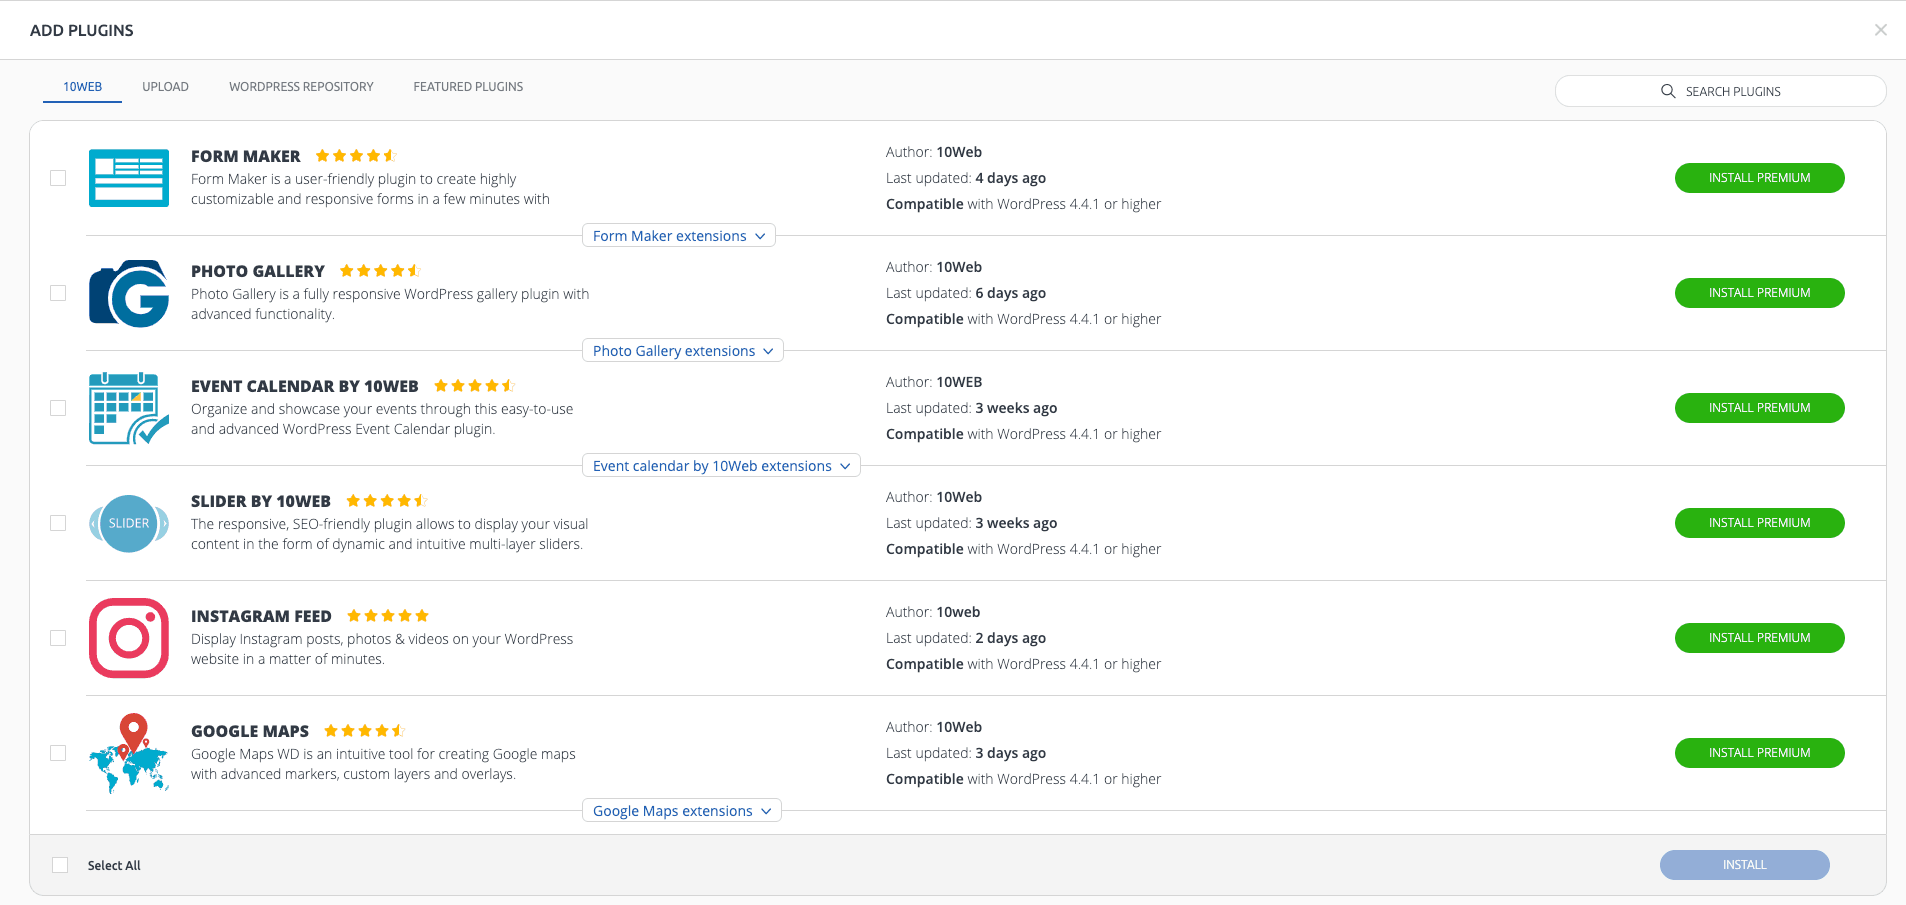Click the Event Calendar plugin icon

129,408
